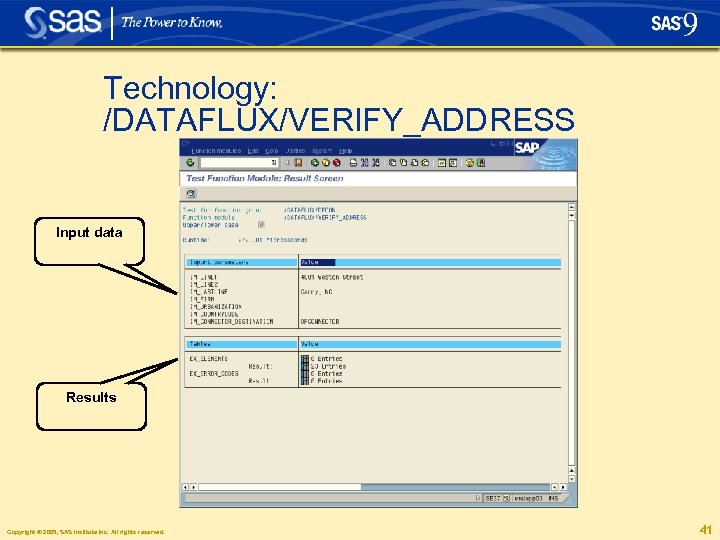Click the Import parameters column header
The height and width of the screenshot is (540, 720).
[242, 262]
